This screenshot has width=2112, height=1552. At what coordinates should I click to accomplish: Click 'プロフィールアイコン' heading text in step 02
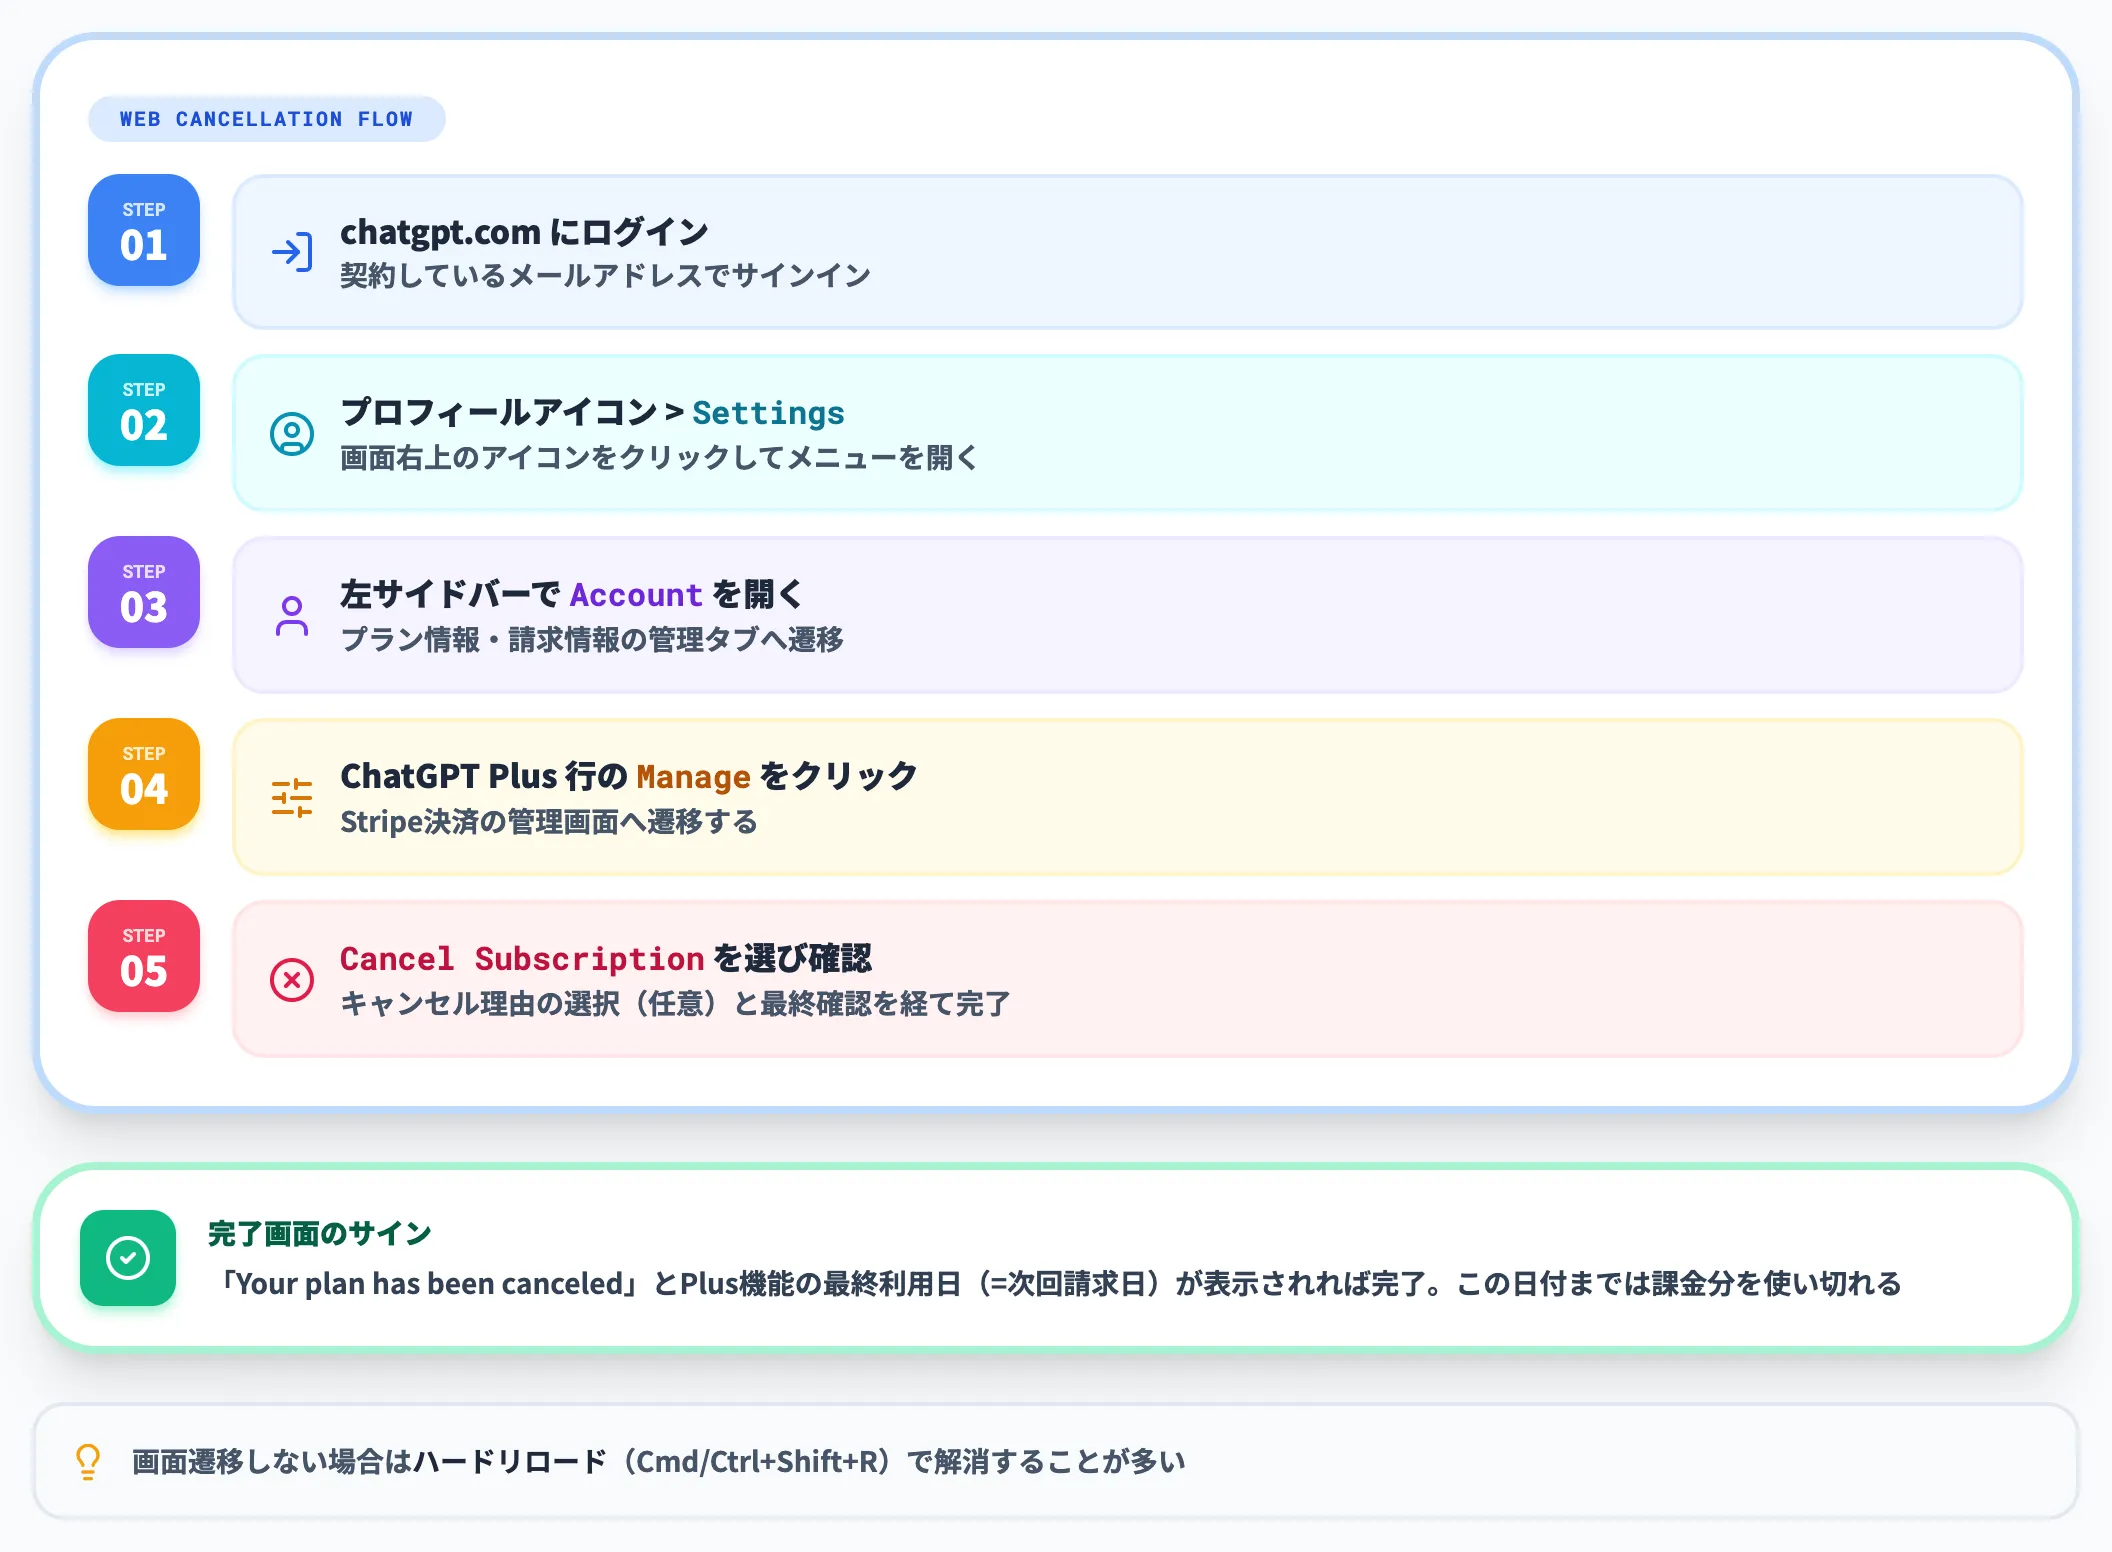click(x=499, y=413)
